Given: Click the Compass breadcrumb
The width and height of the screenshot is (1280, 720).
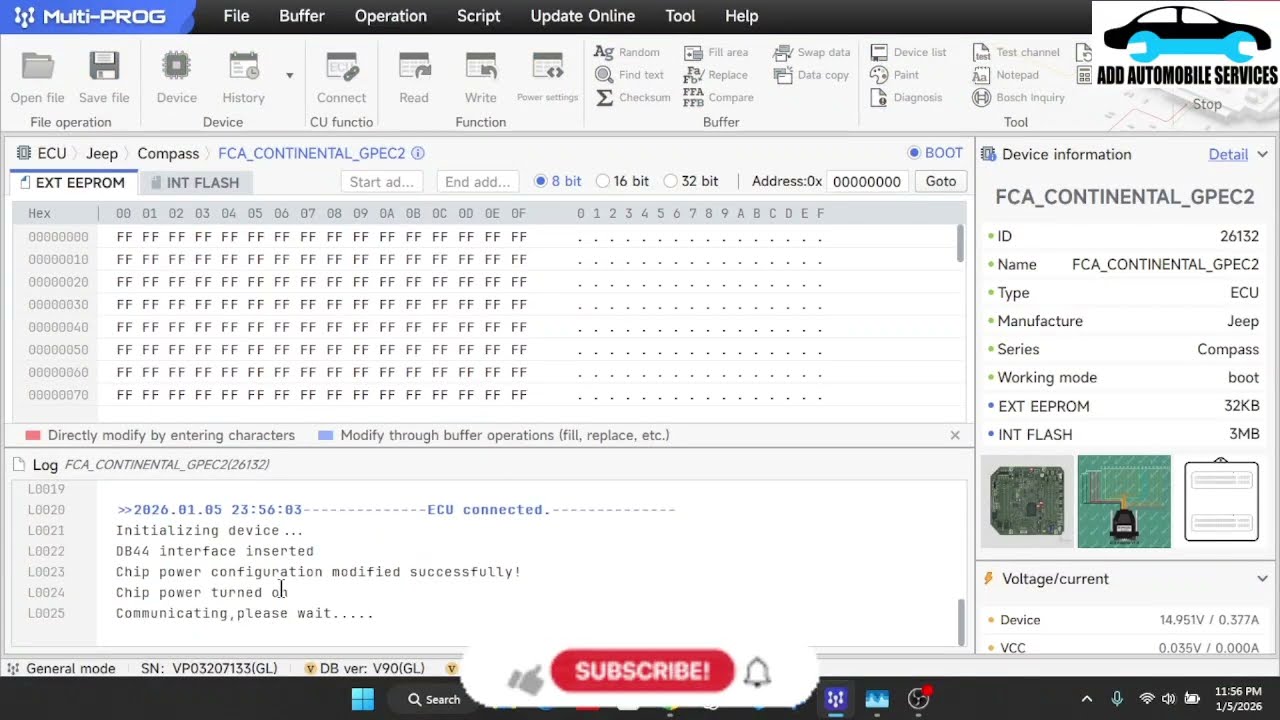Looking at the screenshot, I should (168, 153).
